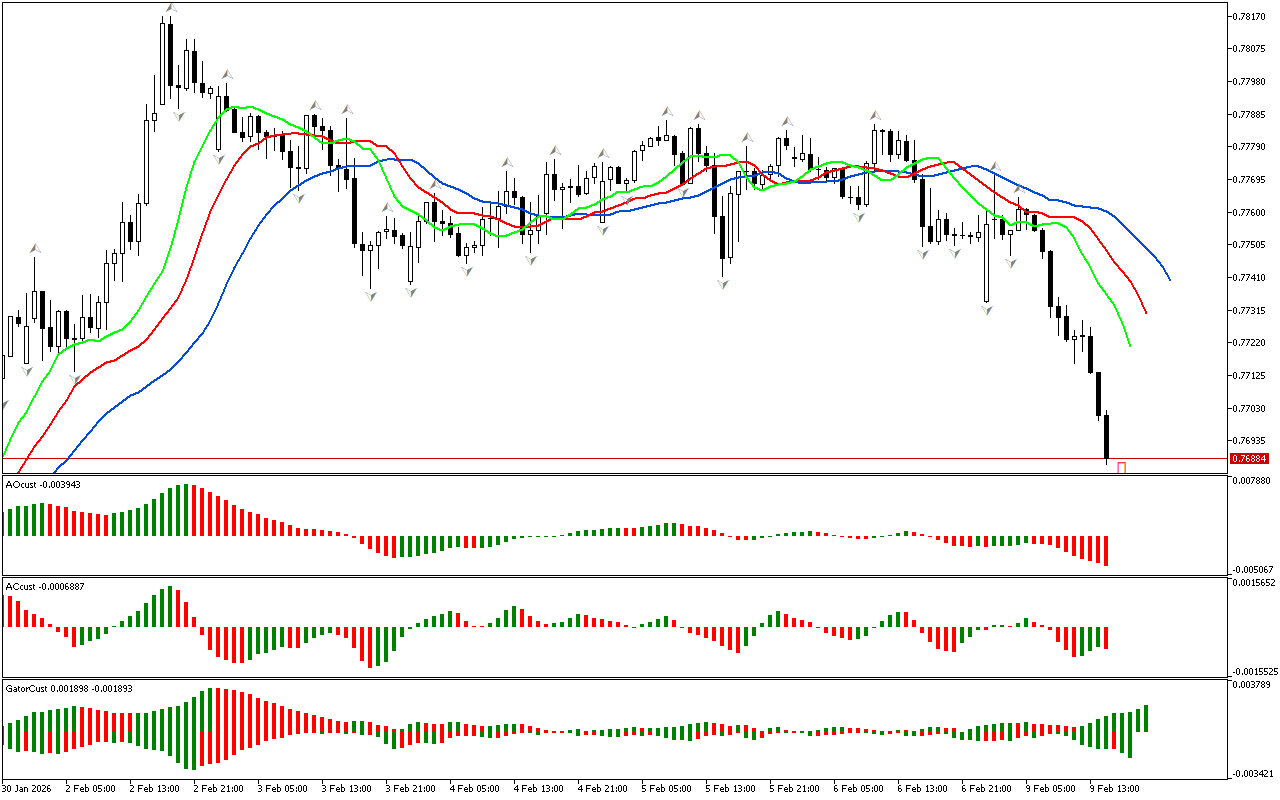The height and width of the screenshot is (800, 1280).
Task: Click the GatorCust indicator label
Action: (x=68, y=688)
